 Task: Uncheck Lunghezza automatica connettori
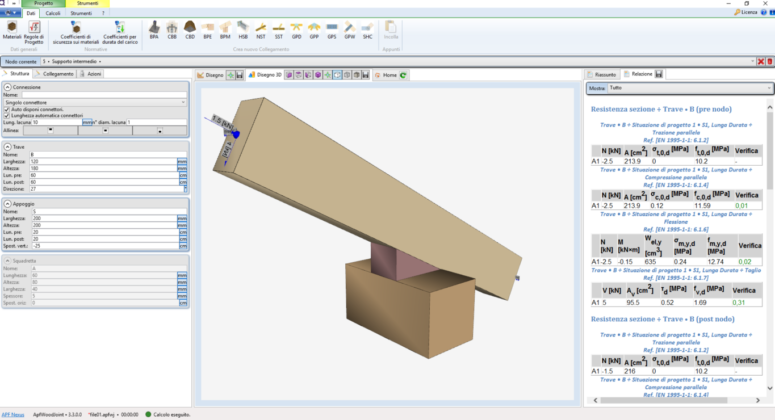6,115
